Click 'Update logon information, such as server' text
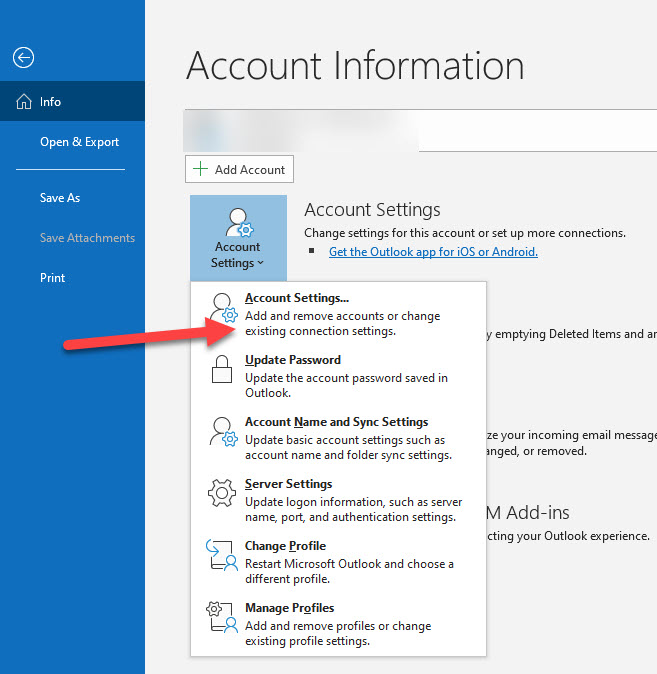 pyautogui.click(x=353, y=502)
